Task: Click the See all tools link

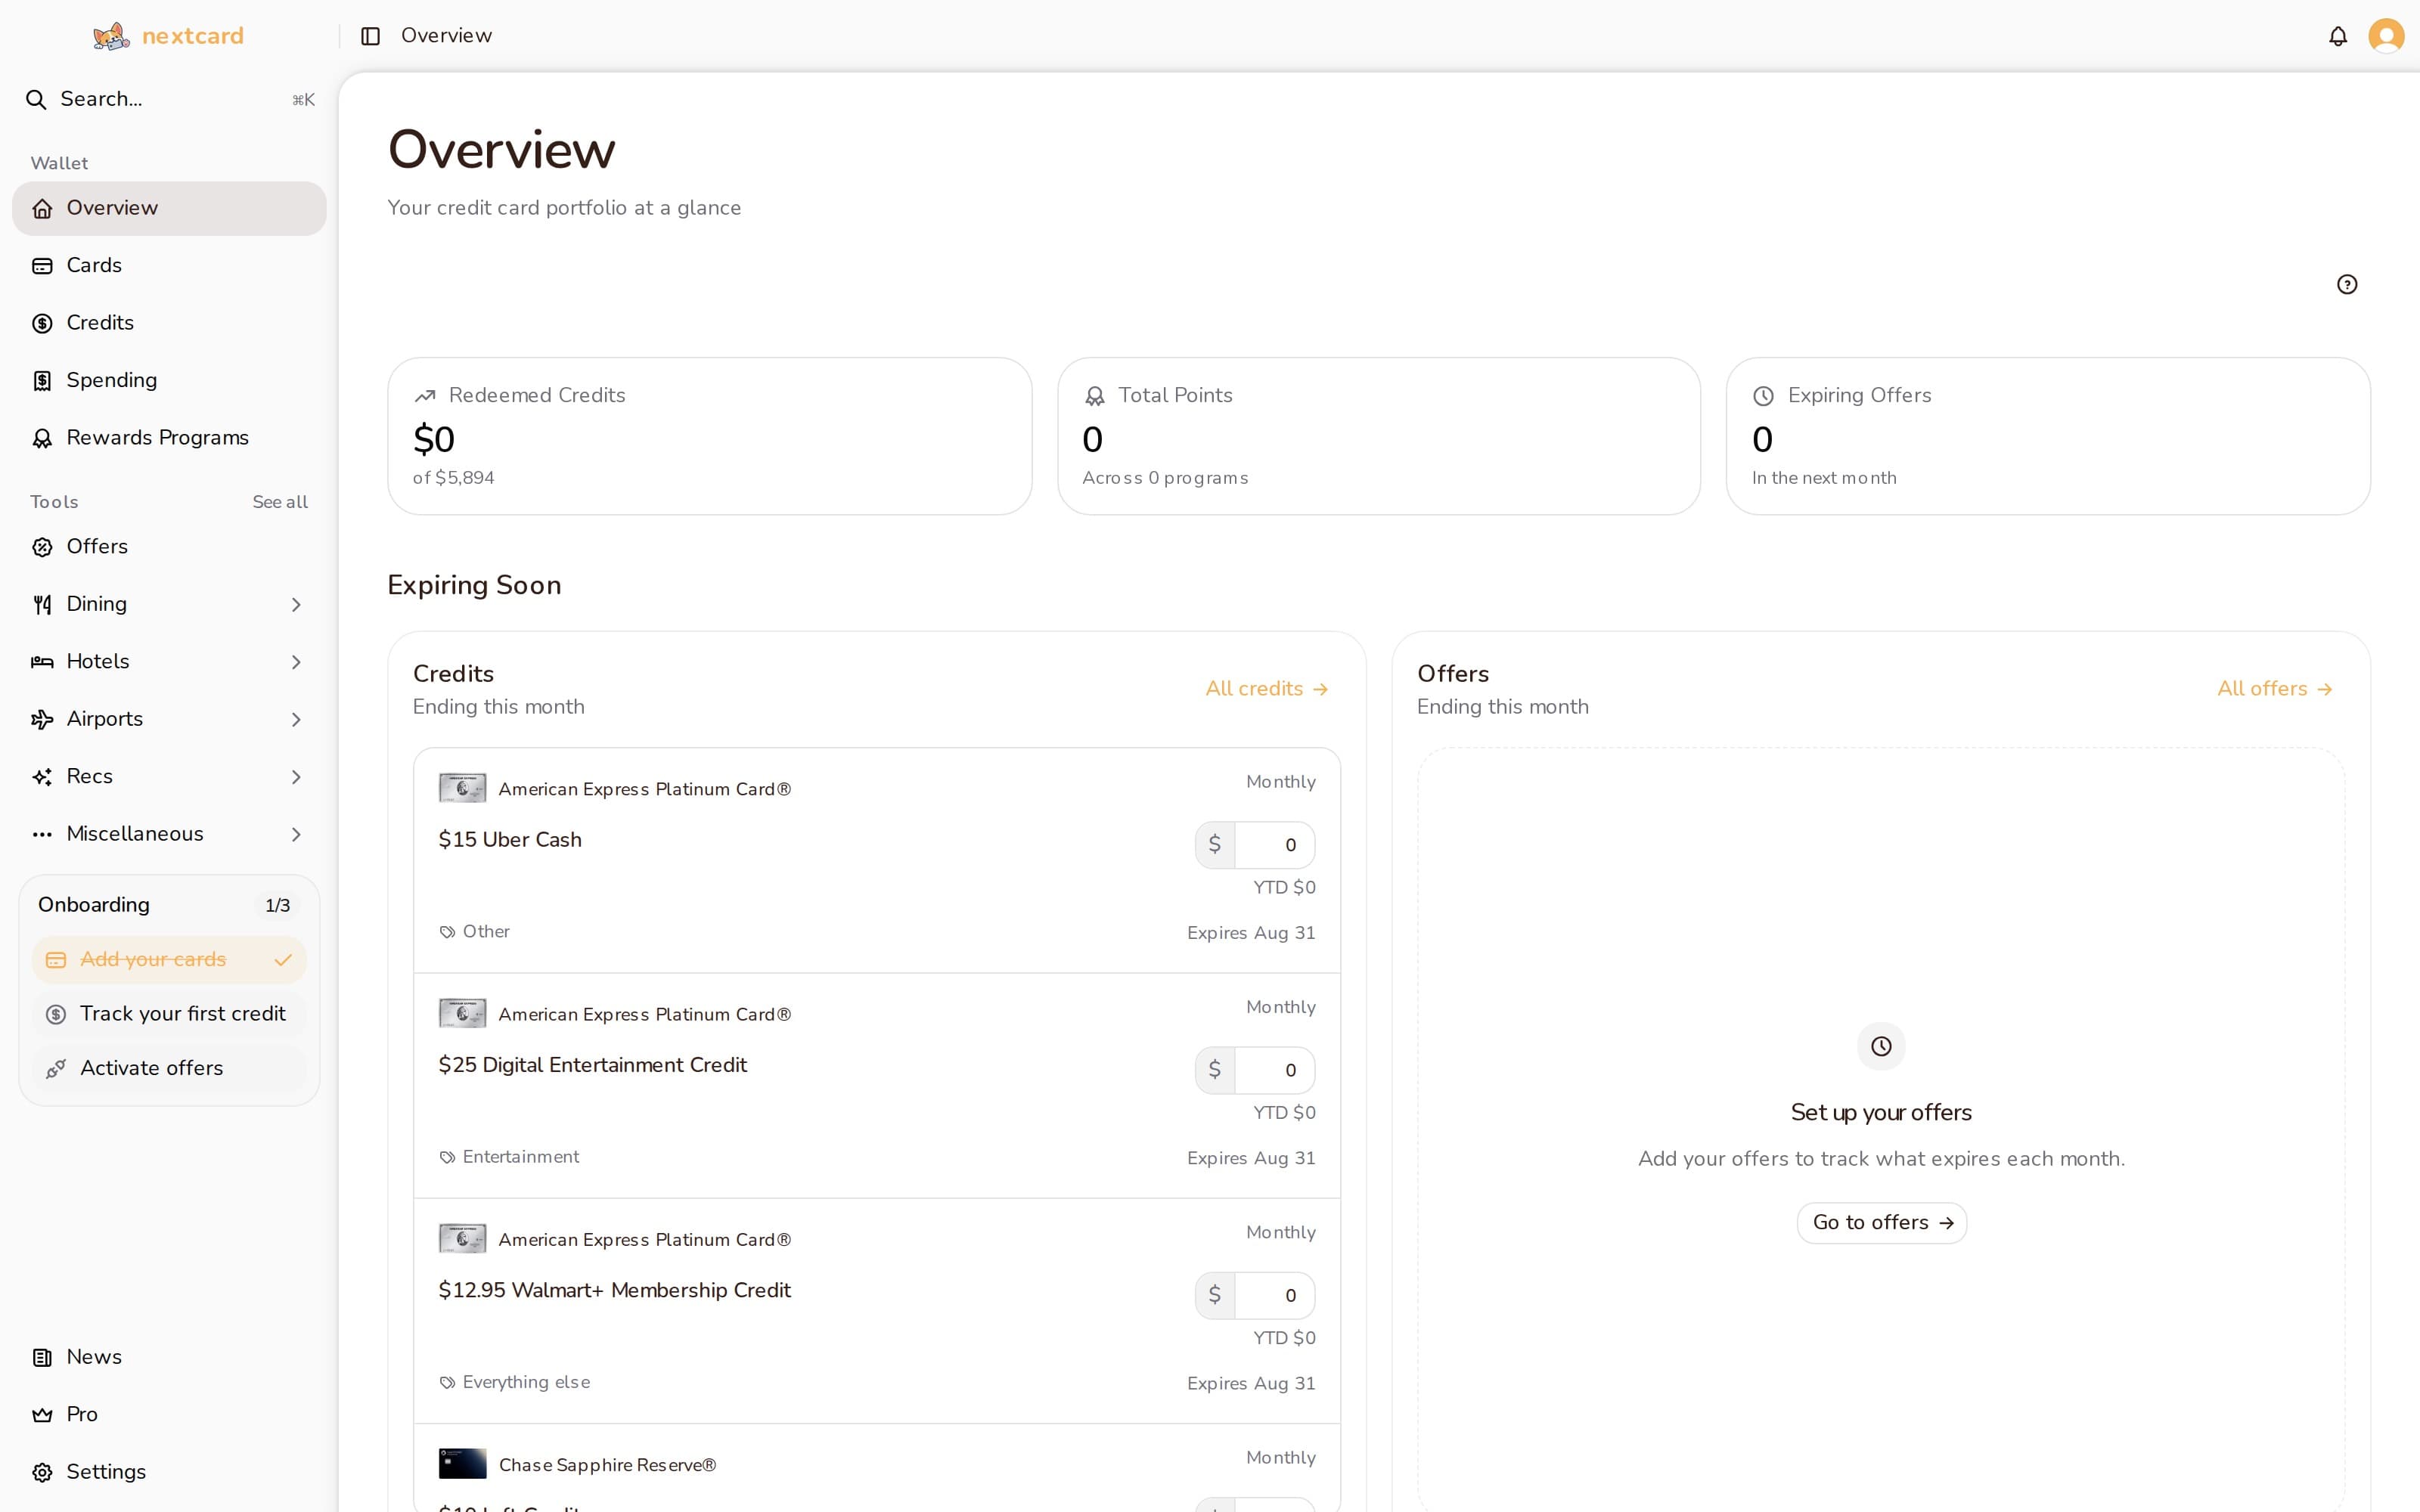Action: [x=280, y=502]
